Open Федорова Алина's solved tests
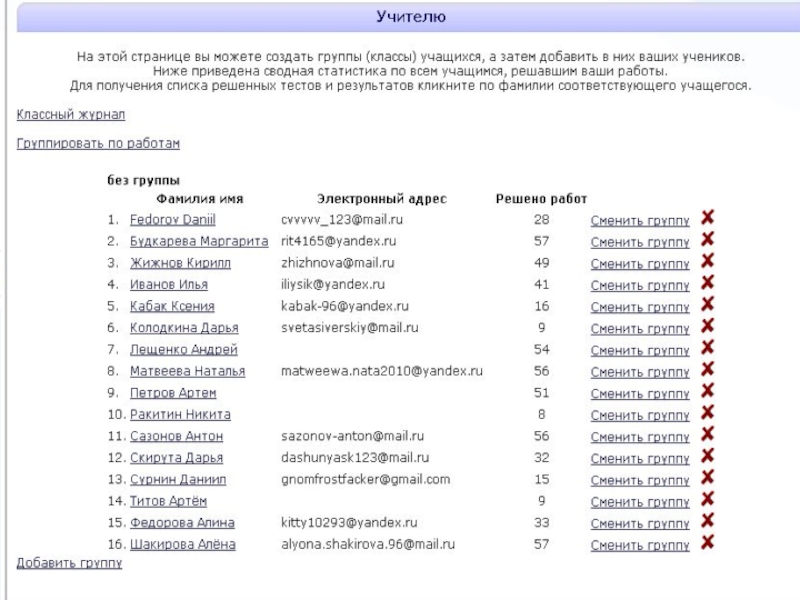Image resolution: width=800 pixels, height=600 pixels. pyautogui.click(x=182, y=523)
